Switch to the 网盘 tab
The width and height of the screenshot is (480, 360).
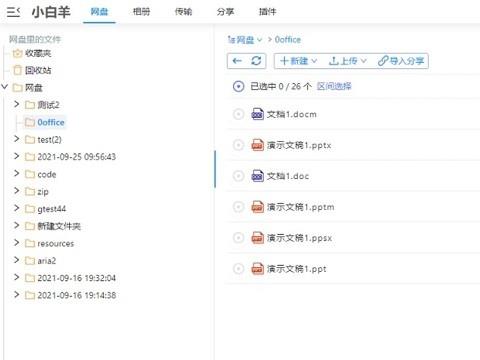[x=99, y=12]
